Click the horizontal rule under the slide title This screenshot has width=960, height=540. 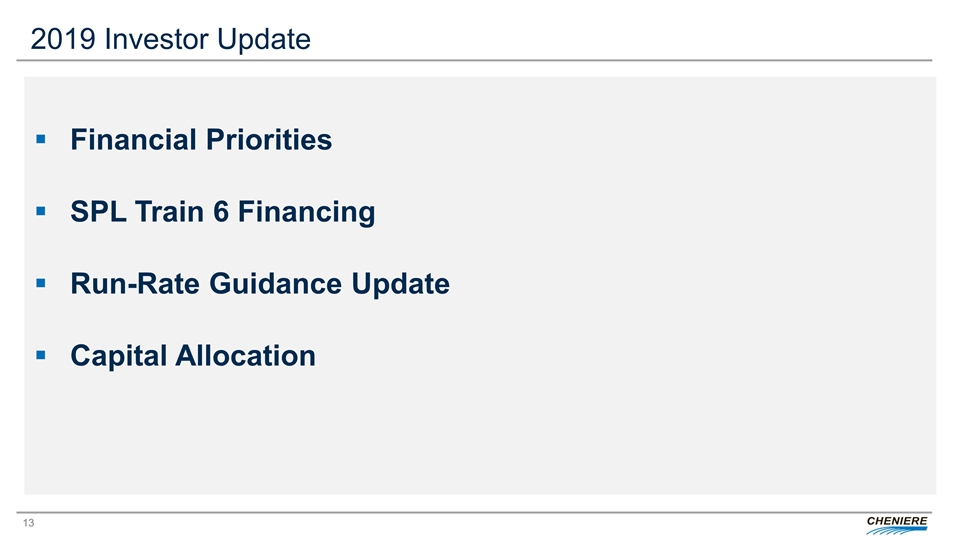(x=480, y=61)
